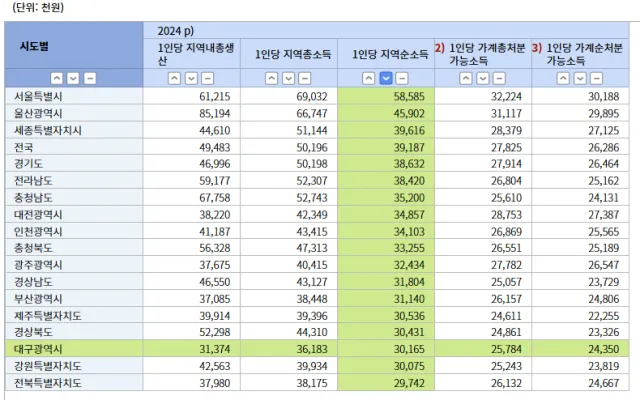Screen dimensions: 640x400
Task: Select the 전북특별자치도 row label
Action: click(47, 381)
